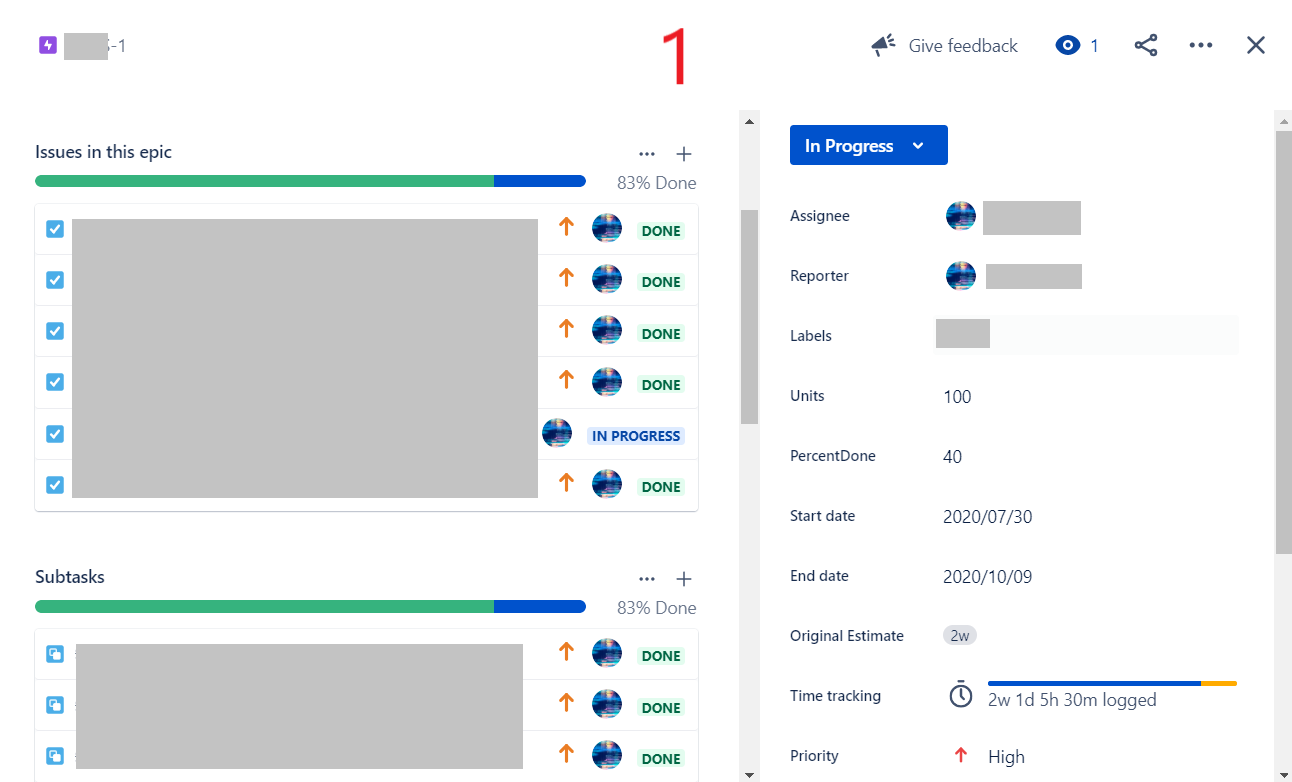Click the right panel scroll down arrow
Image resolution: width=1292 pixels, height=782 pixels.
pos(1283,774)
